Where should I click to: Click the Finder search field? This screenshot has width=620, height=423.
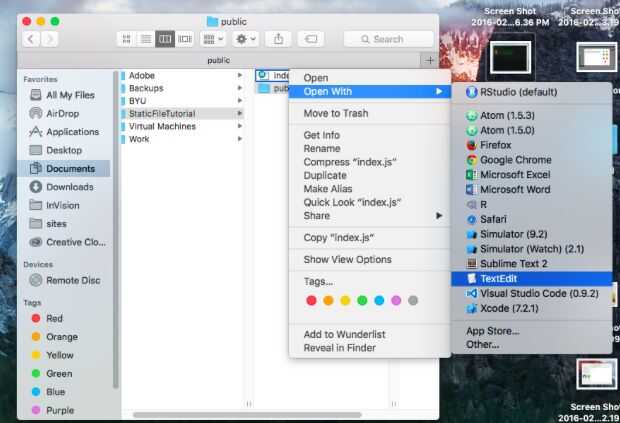point(388,39)
